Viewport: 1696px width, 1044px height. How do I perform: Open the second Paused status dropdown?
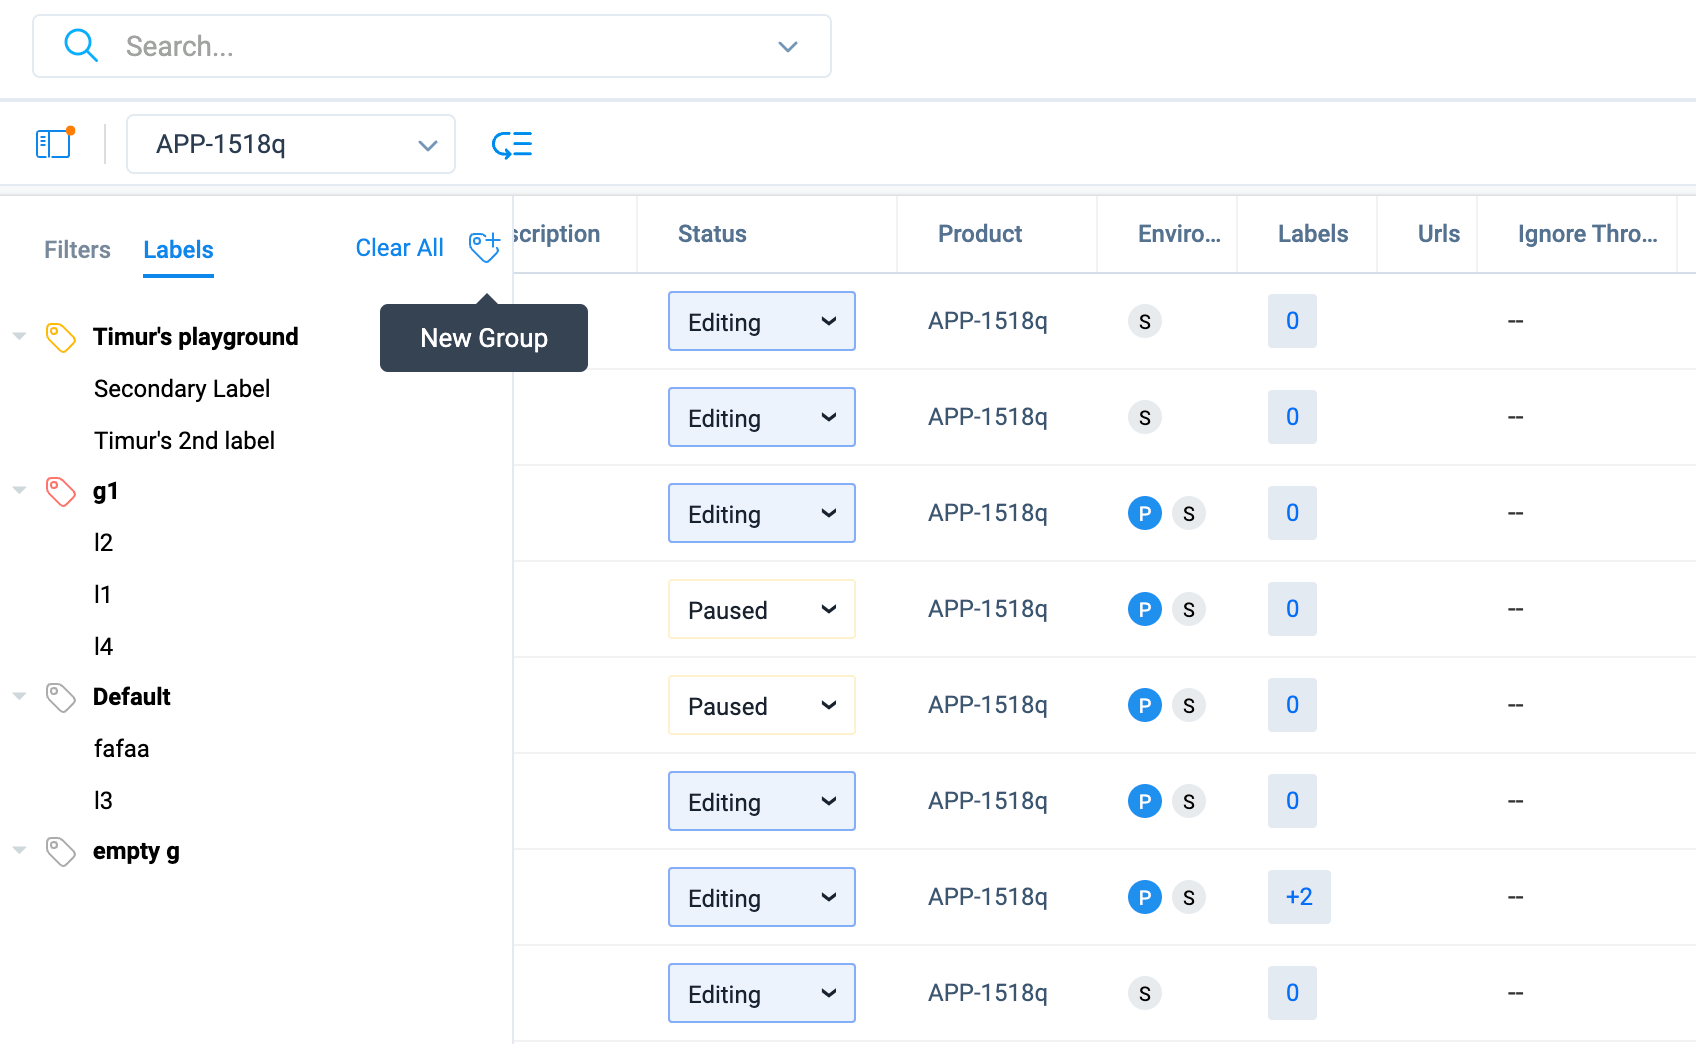coord(762,705)
